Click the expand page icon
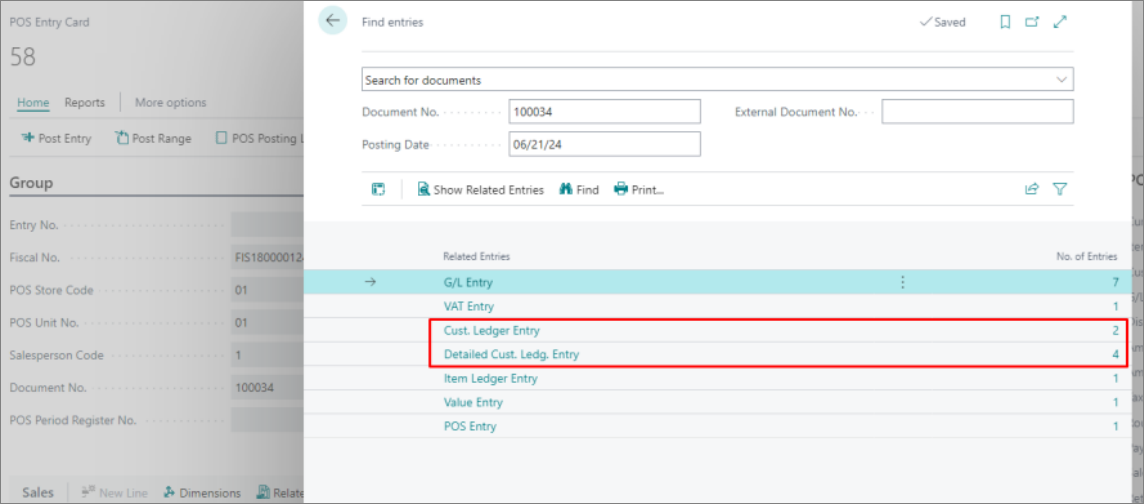Viewport: 1144px width, 504px height. (x=1060, y=22)
